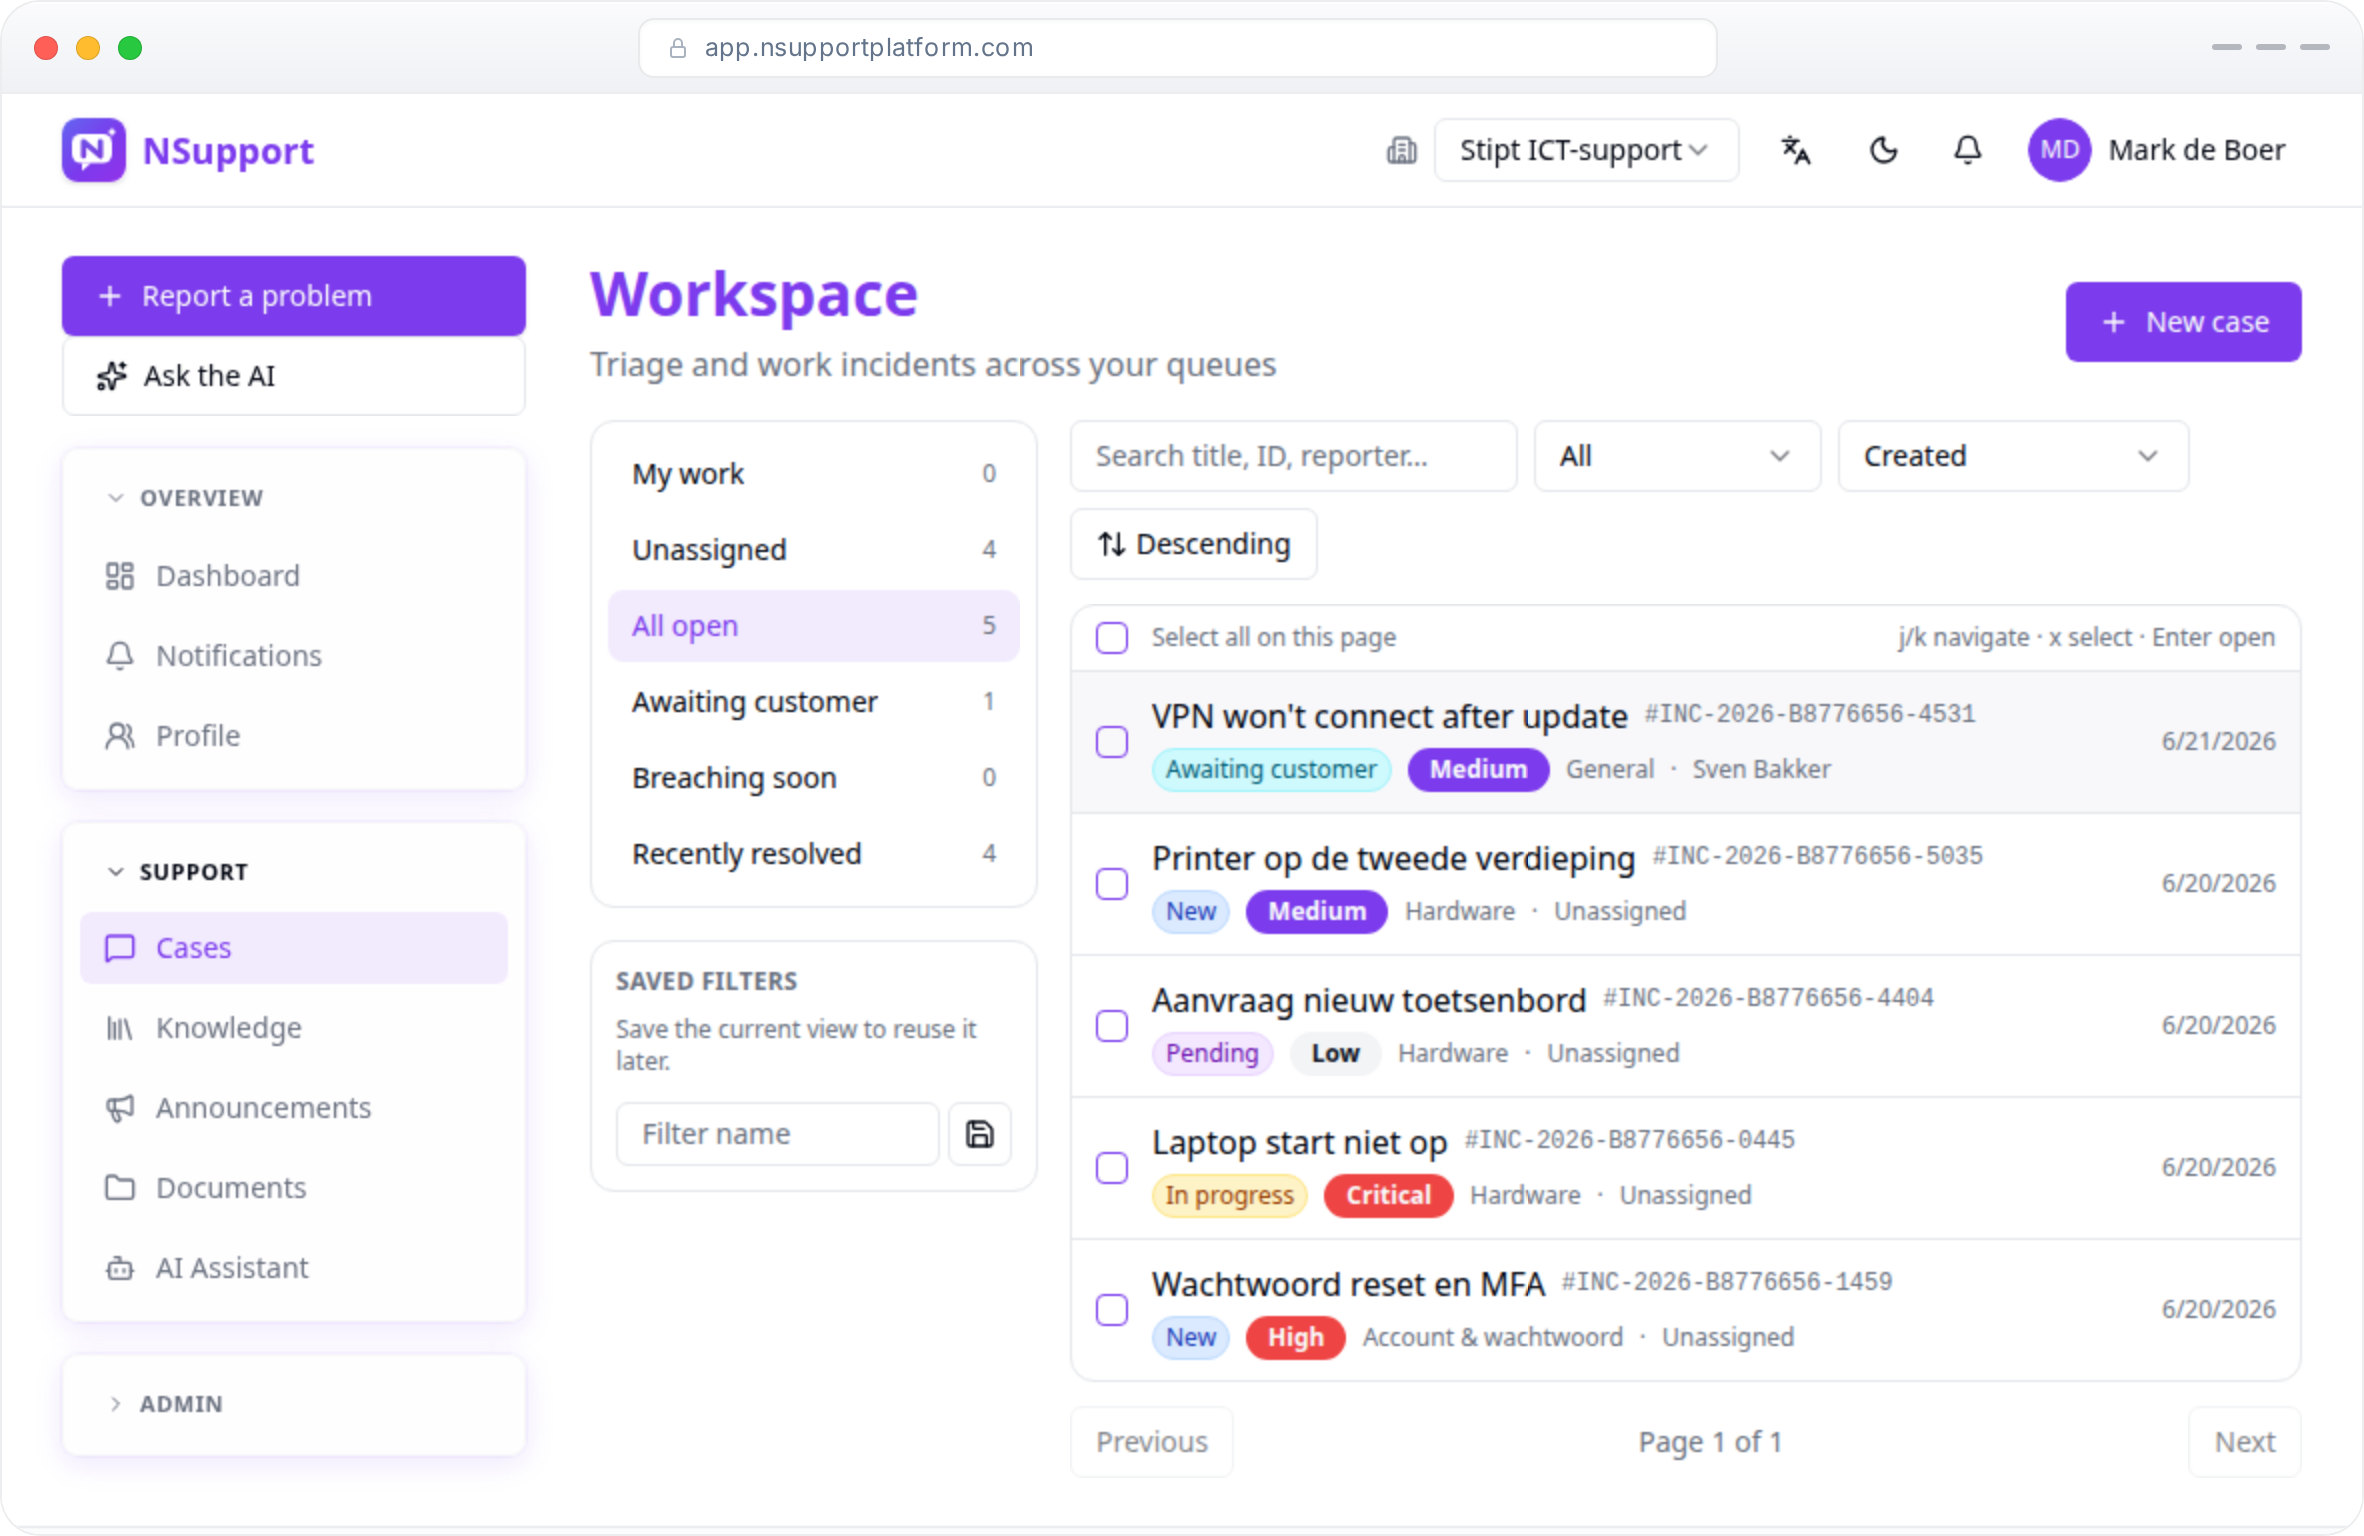Collapse the OVERVIEW section

tap(185, 498)
